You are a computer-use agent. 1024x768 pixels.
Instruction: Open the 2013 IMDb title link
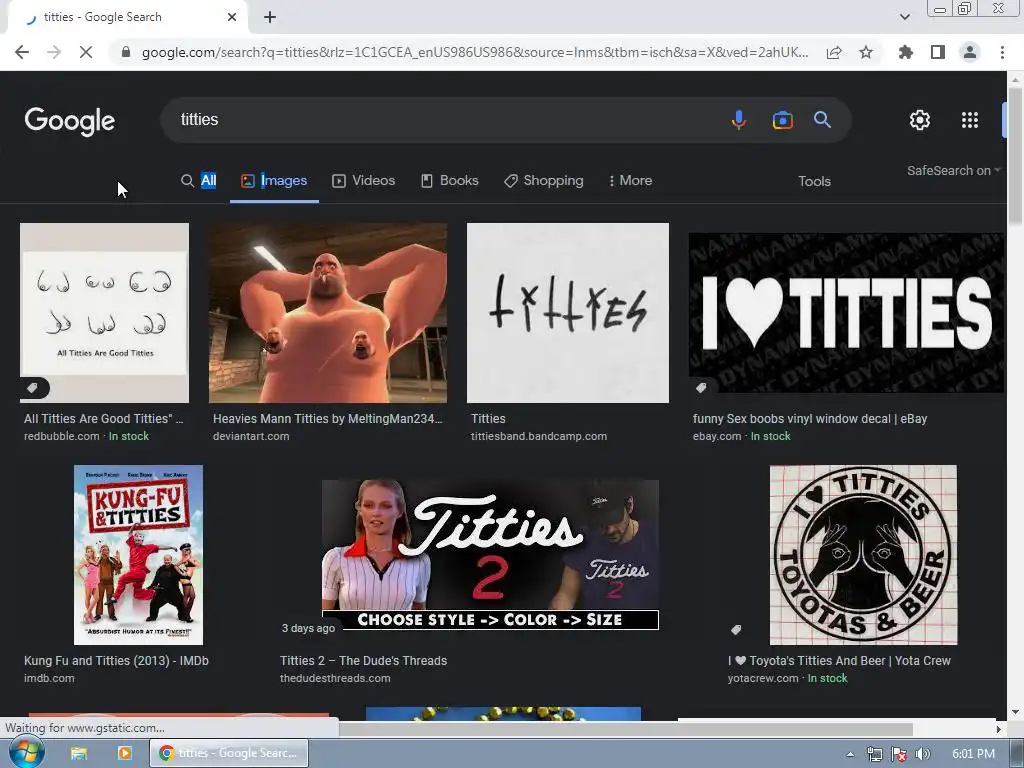tap(116, 661)
